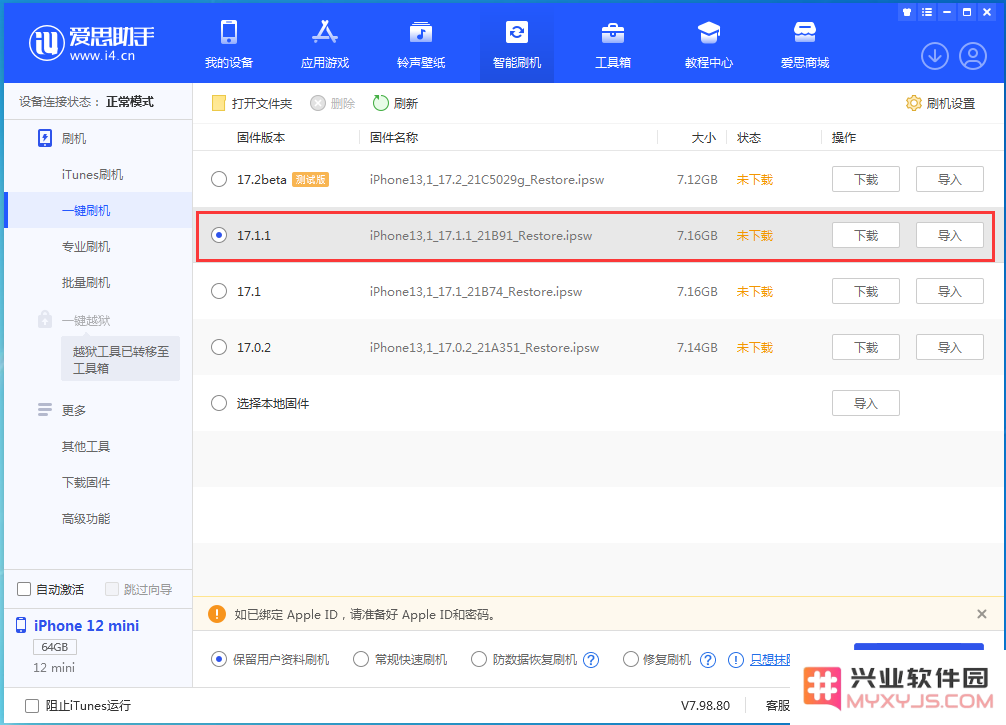The height and width of the screenshot is (725, 1006).
Task: Open the user account profile icon
Action: [x=973, y=56]
